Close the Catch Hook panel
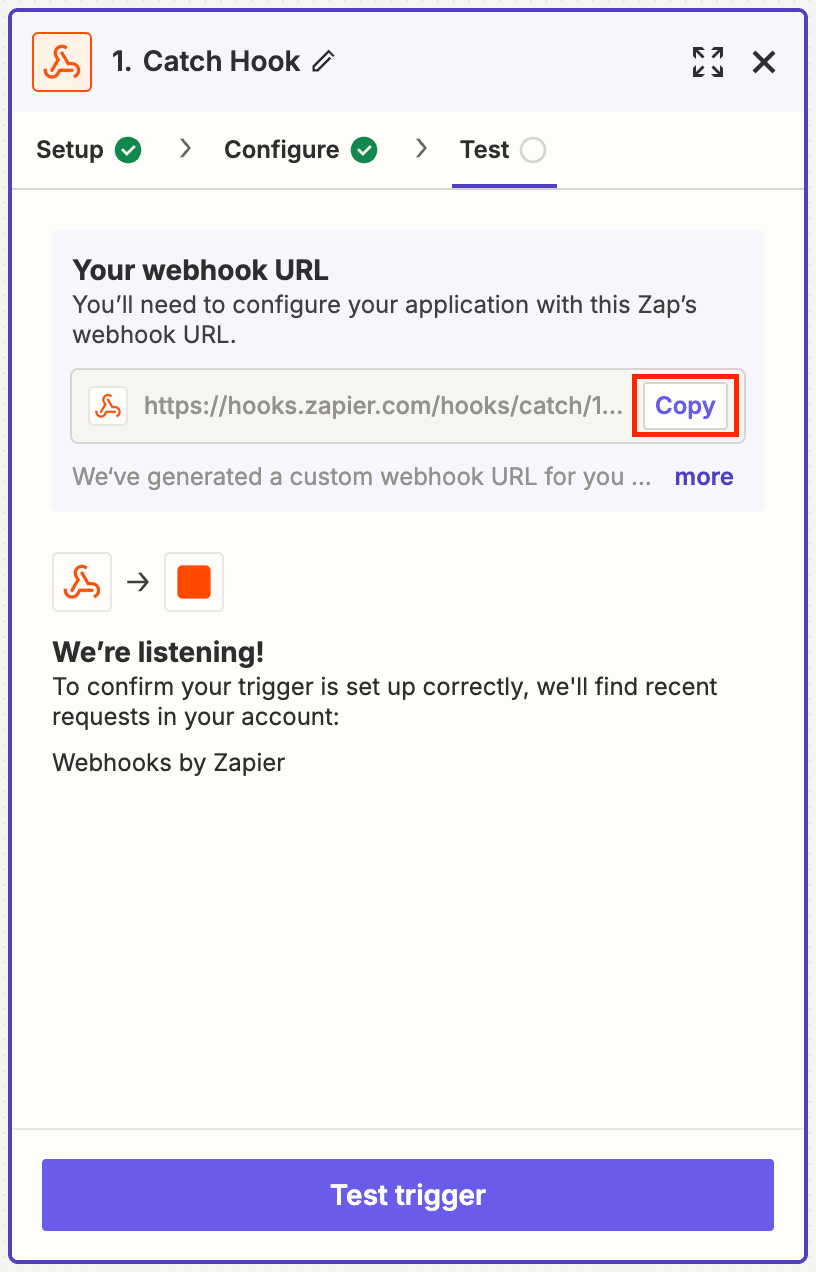The width and height of the screenshot is (816, 1272). point(764,62)
